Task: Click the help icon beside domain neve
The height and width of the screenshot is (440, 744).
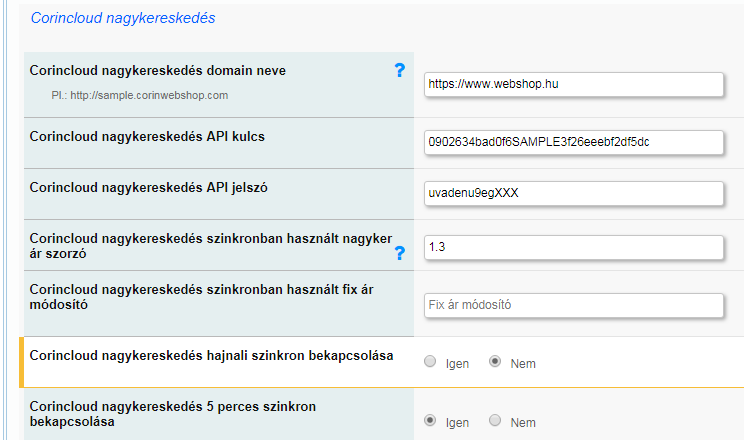Action: [400, 70]
